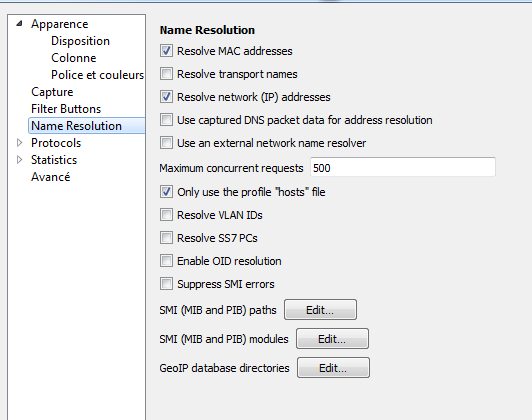Collapse the Apparence tree node arrow

pyautogui.click(x=19, y=24)
